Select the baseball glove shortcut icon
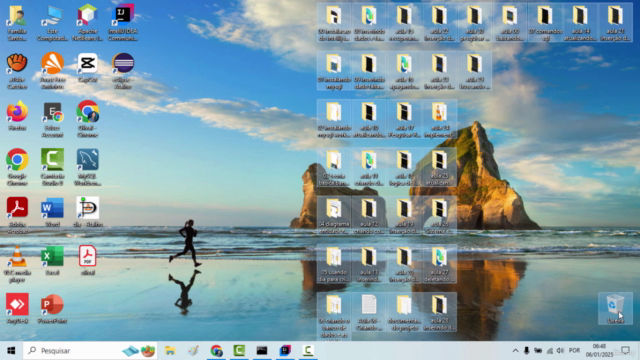The width and height of the screenshot is (640, 360). click(x=17, y=71)
